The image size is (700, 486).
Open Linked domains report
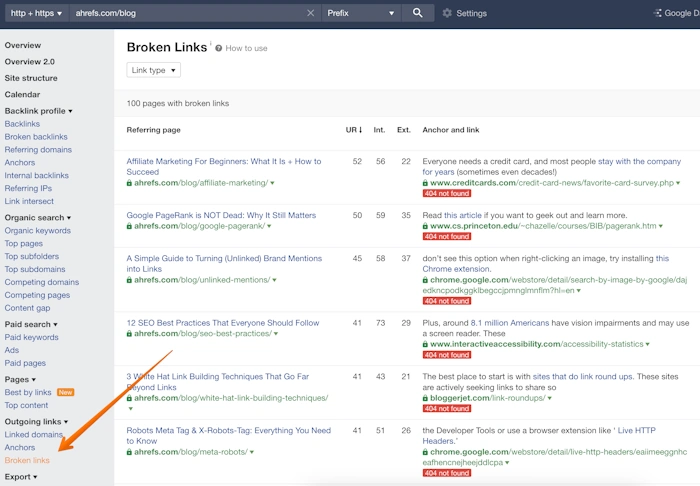tap(33, 434)
